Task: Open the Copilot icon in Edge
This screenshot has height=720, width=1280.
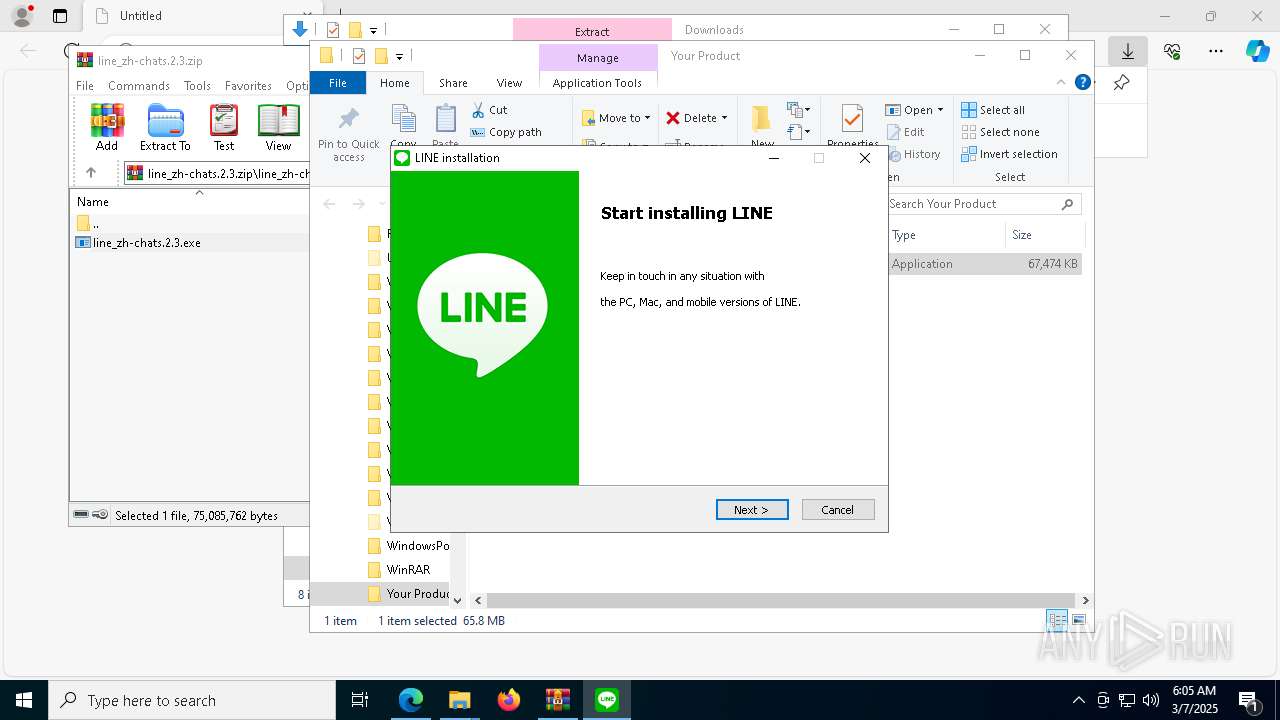Action: [1258, 51]
